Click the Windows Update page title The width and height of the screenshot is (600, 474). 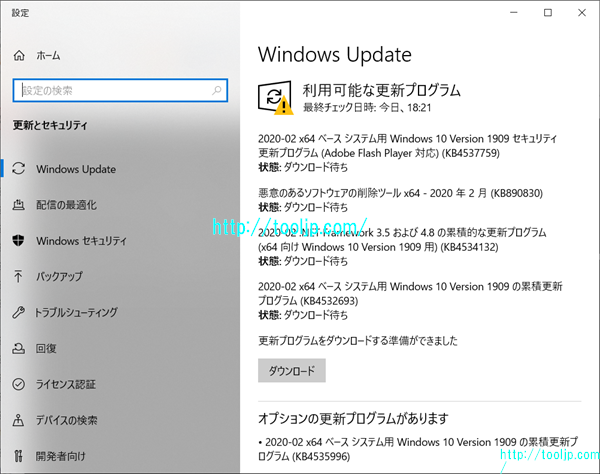[335, 54]
